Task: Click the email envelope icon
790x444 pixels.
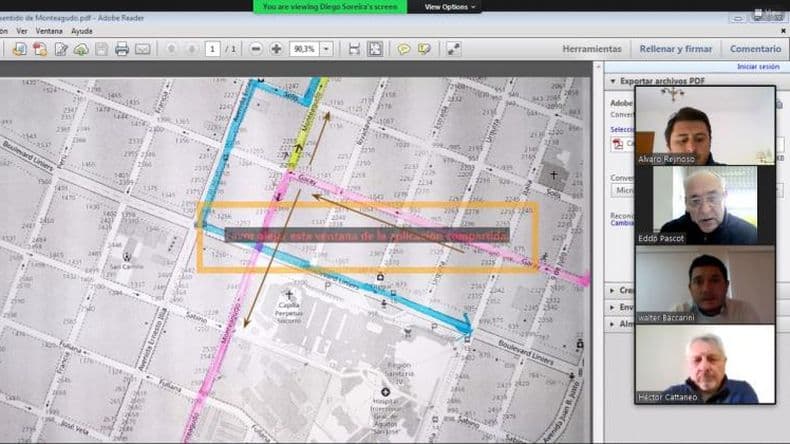Action: tap(143, 49)
